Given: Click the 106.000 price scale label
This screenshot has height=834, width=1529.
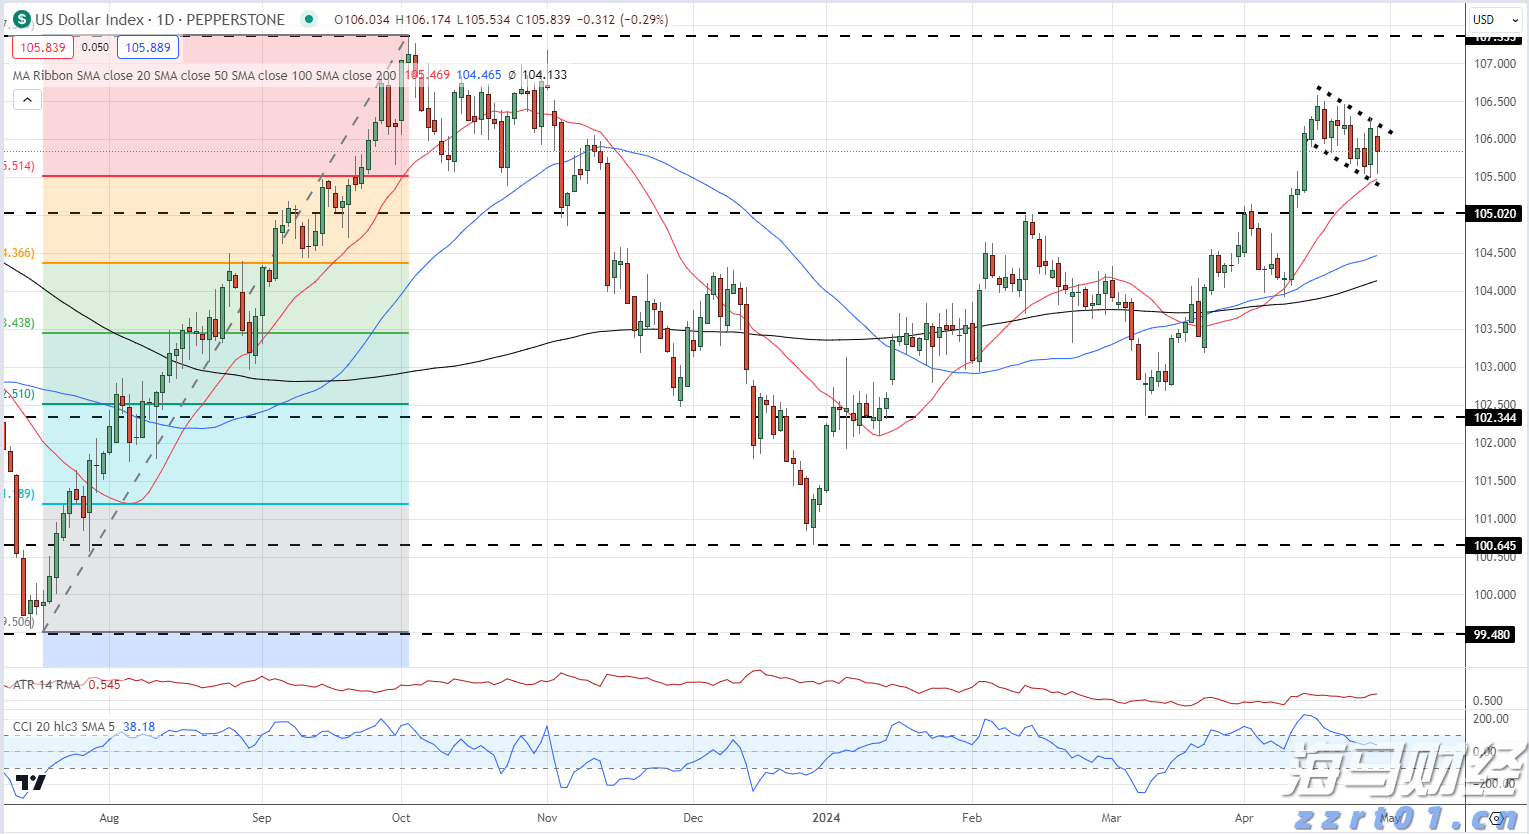Looking at the screenshot, I should click(x=1495, y=139).
